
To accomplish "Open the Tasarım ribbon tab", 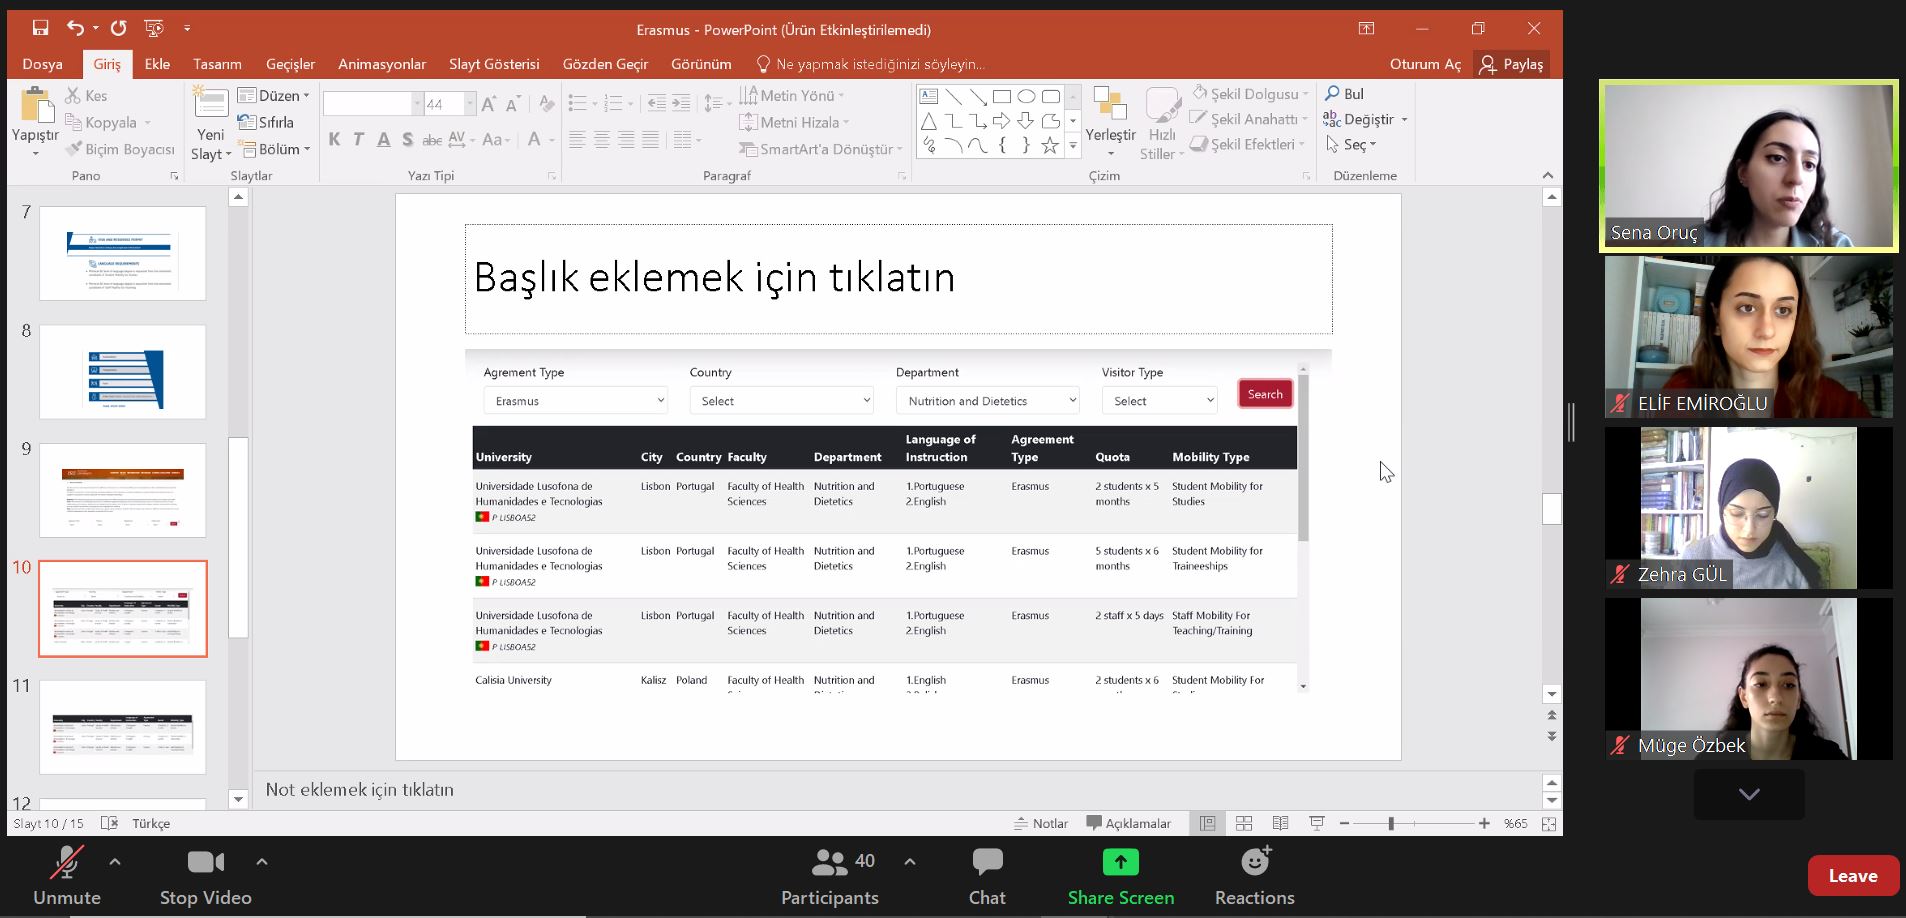I will [217, 64].
